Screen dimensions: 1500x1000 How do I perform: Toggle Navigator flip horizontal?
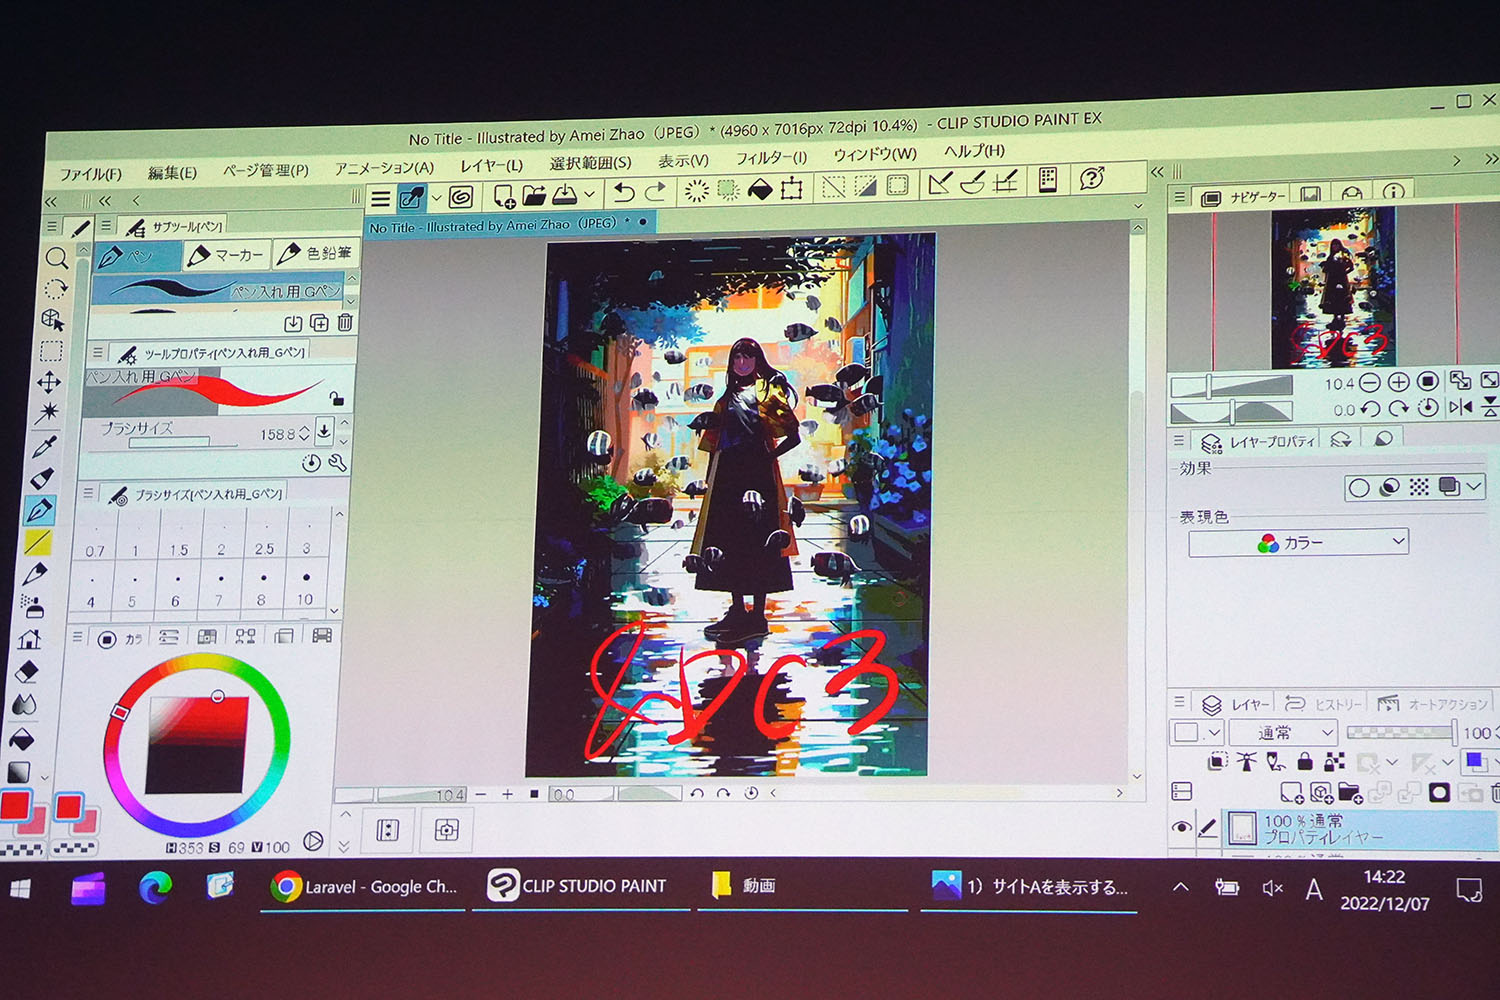[1461, 406]
